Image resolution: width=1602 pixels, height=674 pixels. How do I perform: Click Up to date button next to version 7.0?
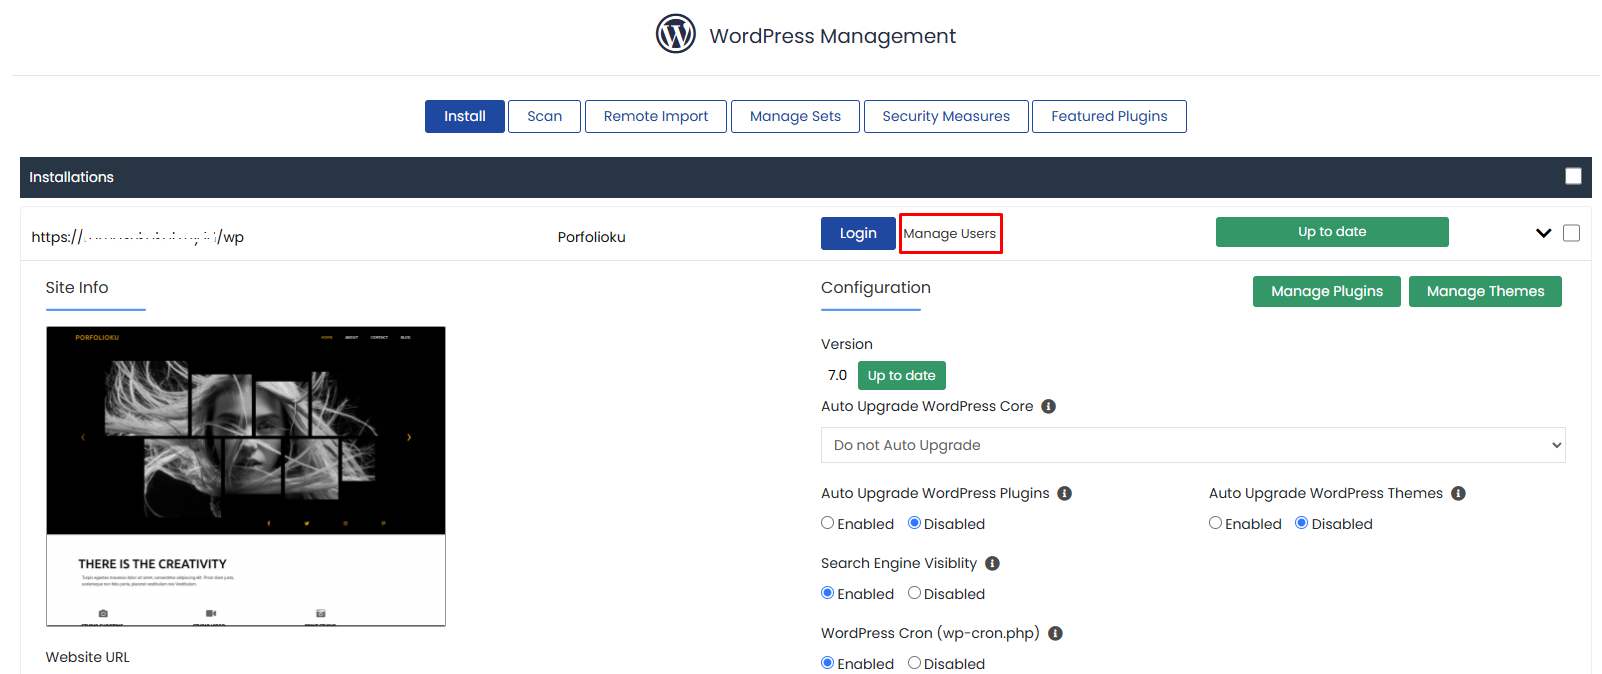tap(901, 375)
